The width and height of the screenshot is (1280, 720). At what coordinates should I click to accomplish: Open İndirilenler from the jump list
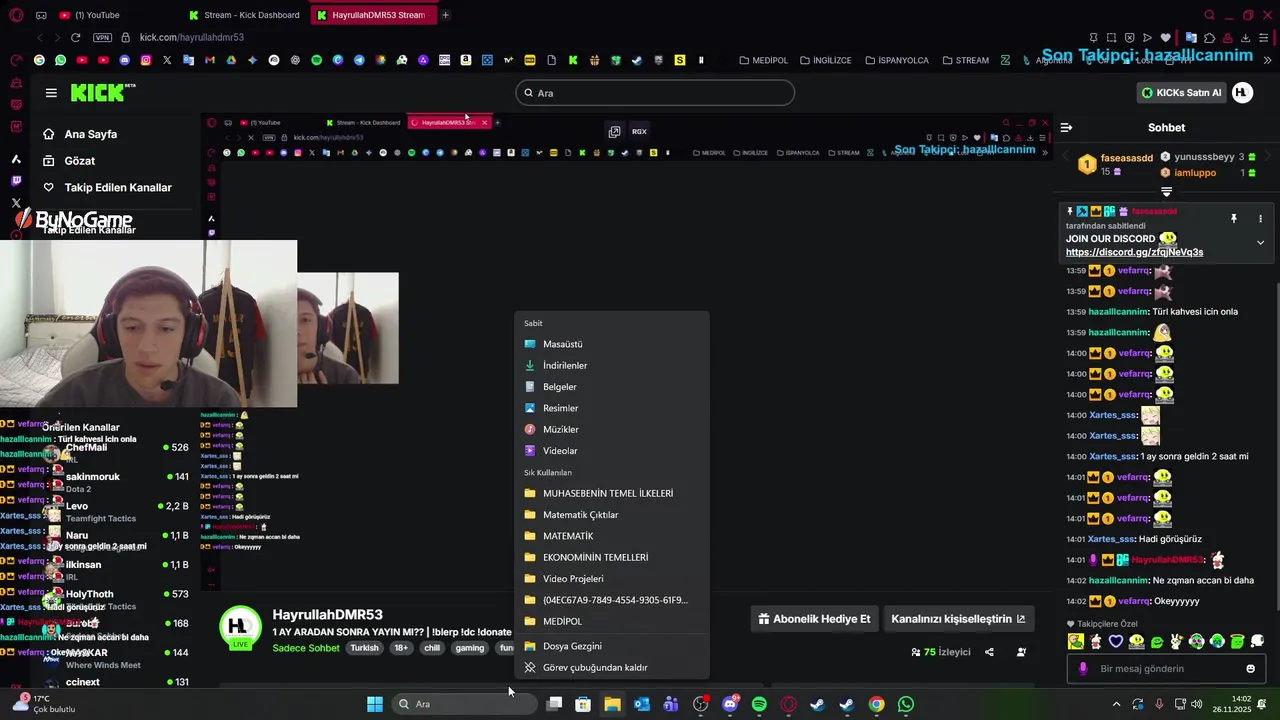tap(612, 366)
